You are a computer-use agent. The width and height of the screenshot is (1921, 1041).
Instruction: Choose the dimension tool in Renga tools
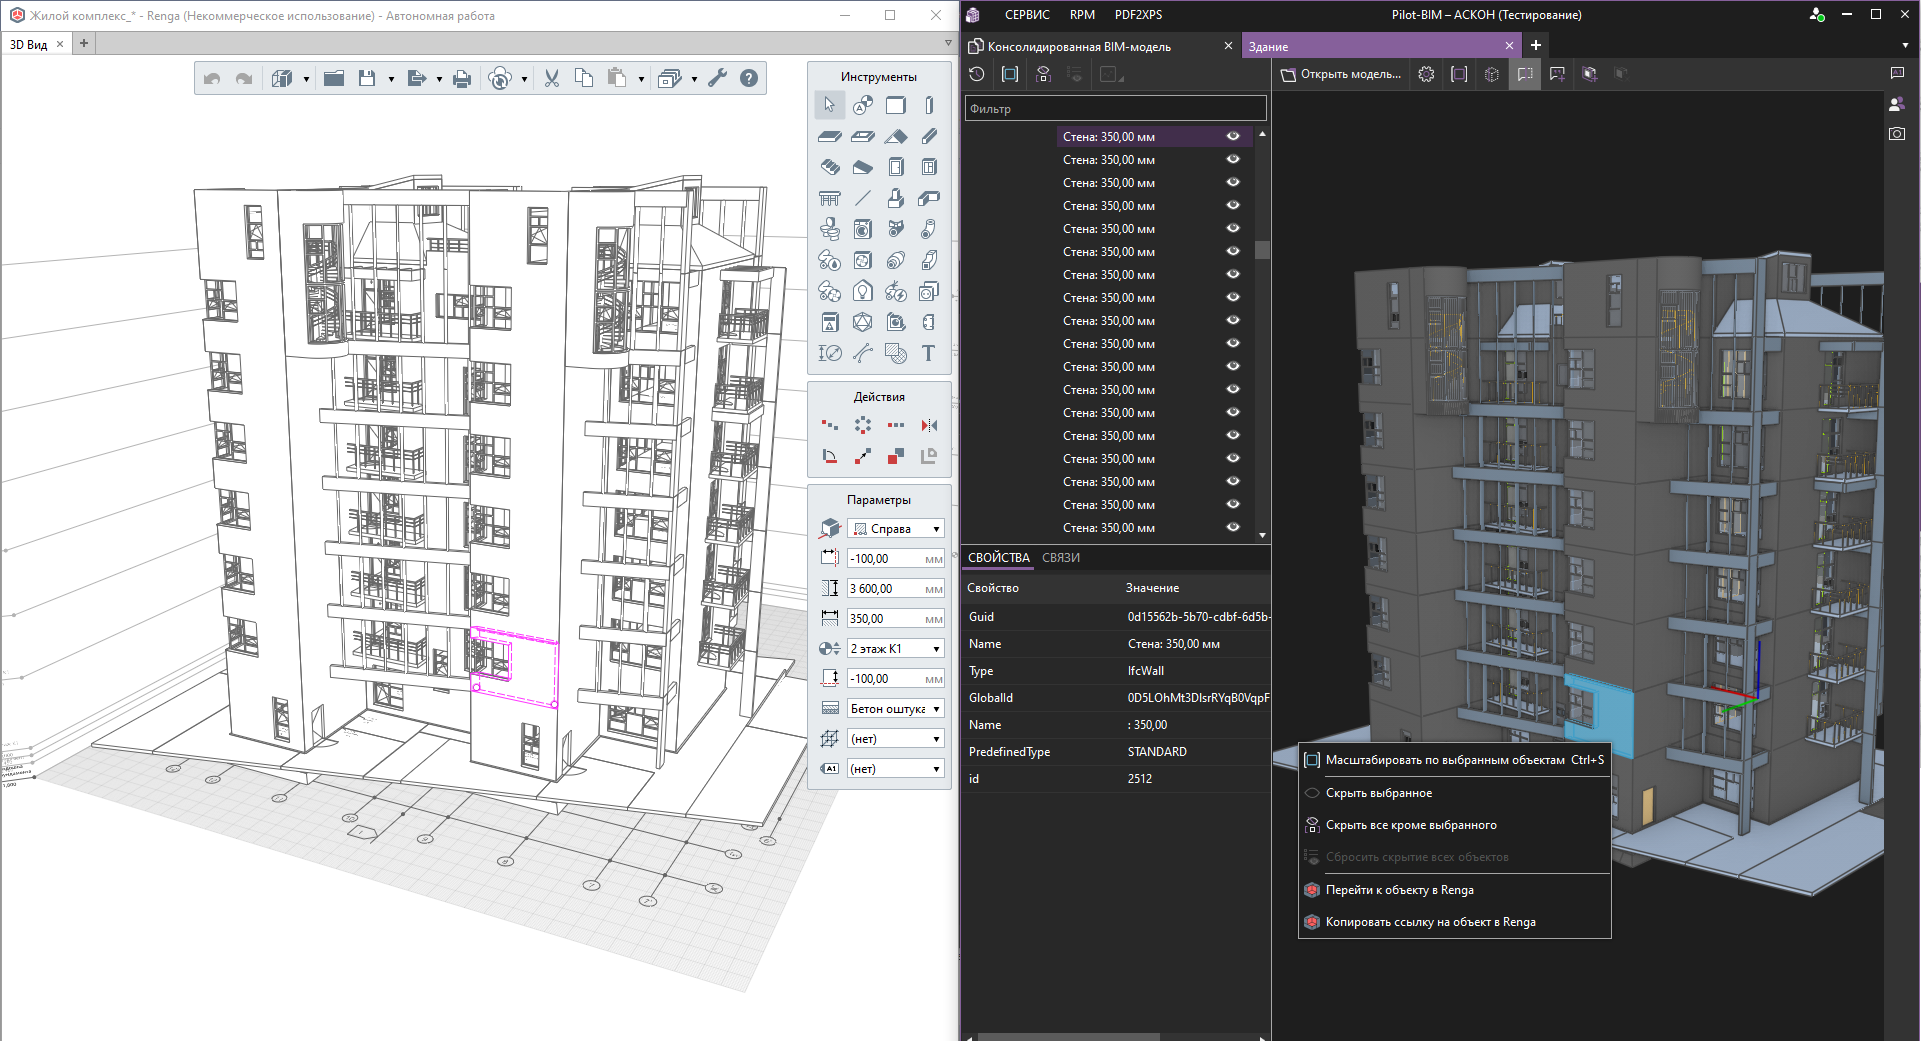pyautogui.click(x=830, y=353)
